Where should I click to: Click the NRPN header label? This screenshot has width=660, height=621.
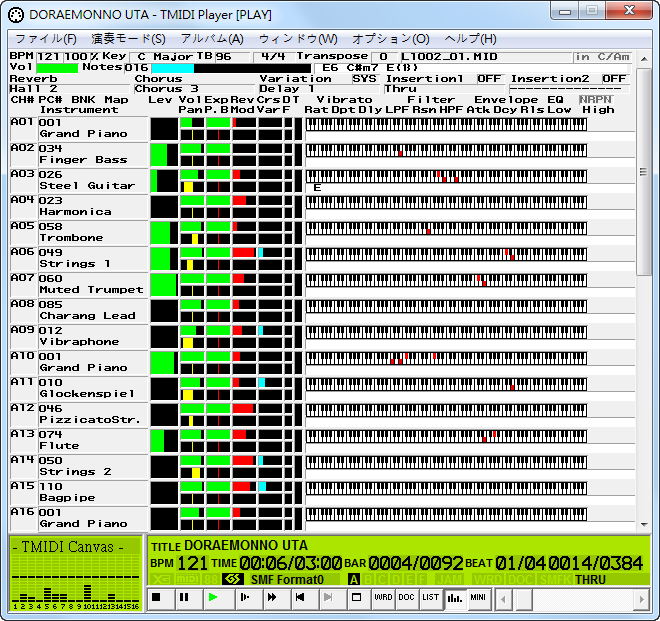(x=596, y=99)
